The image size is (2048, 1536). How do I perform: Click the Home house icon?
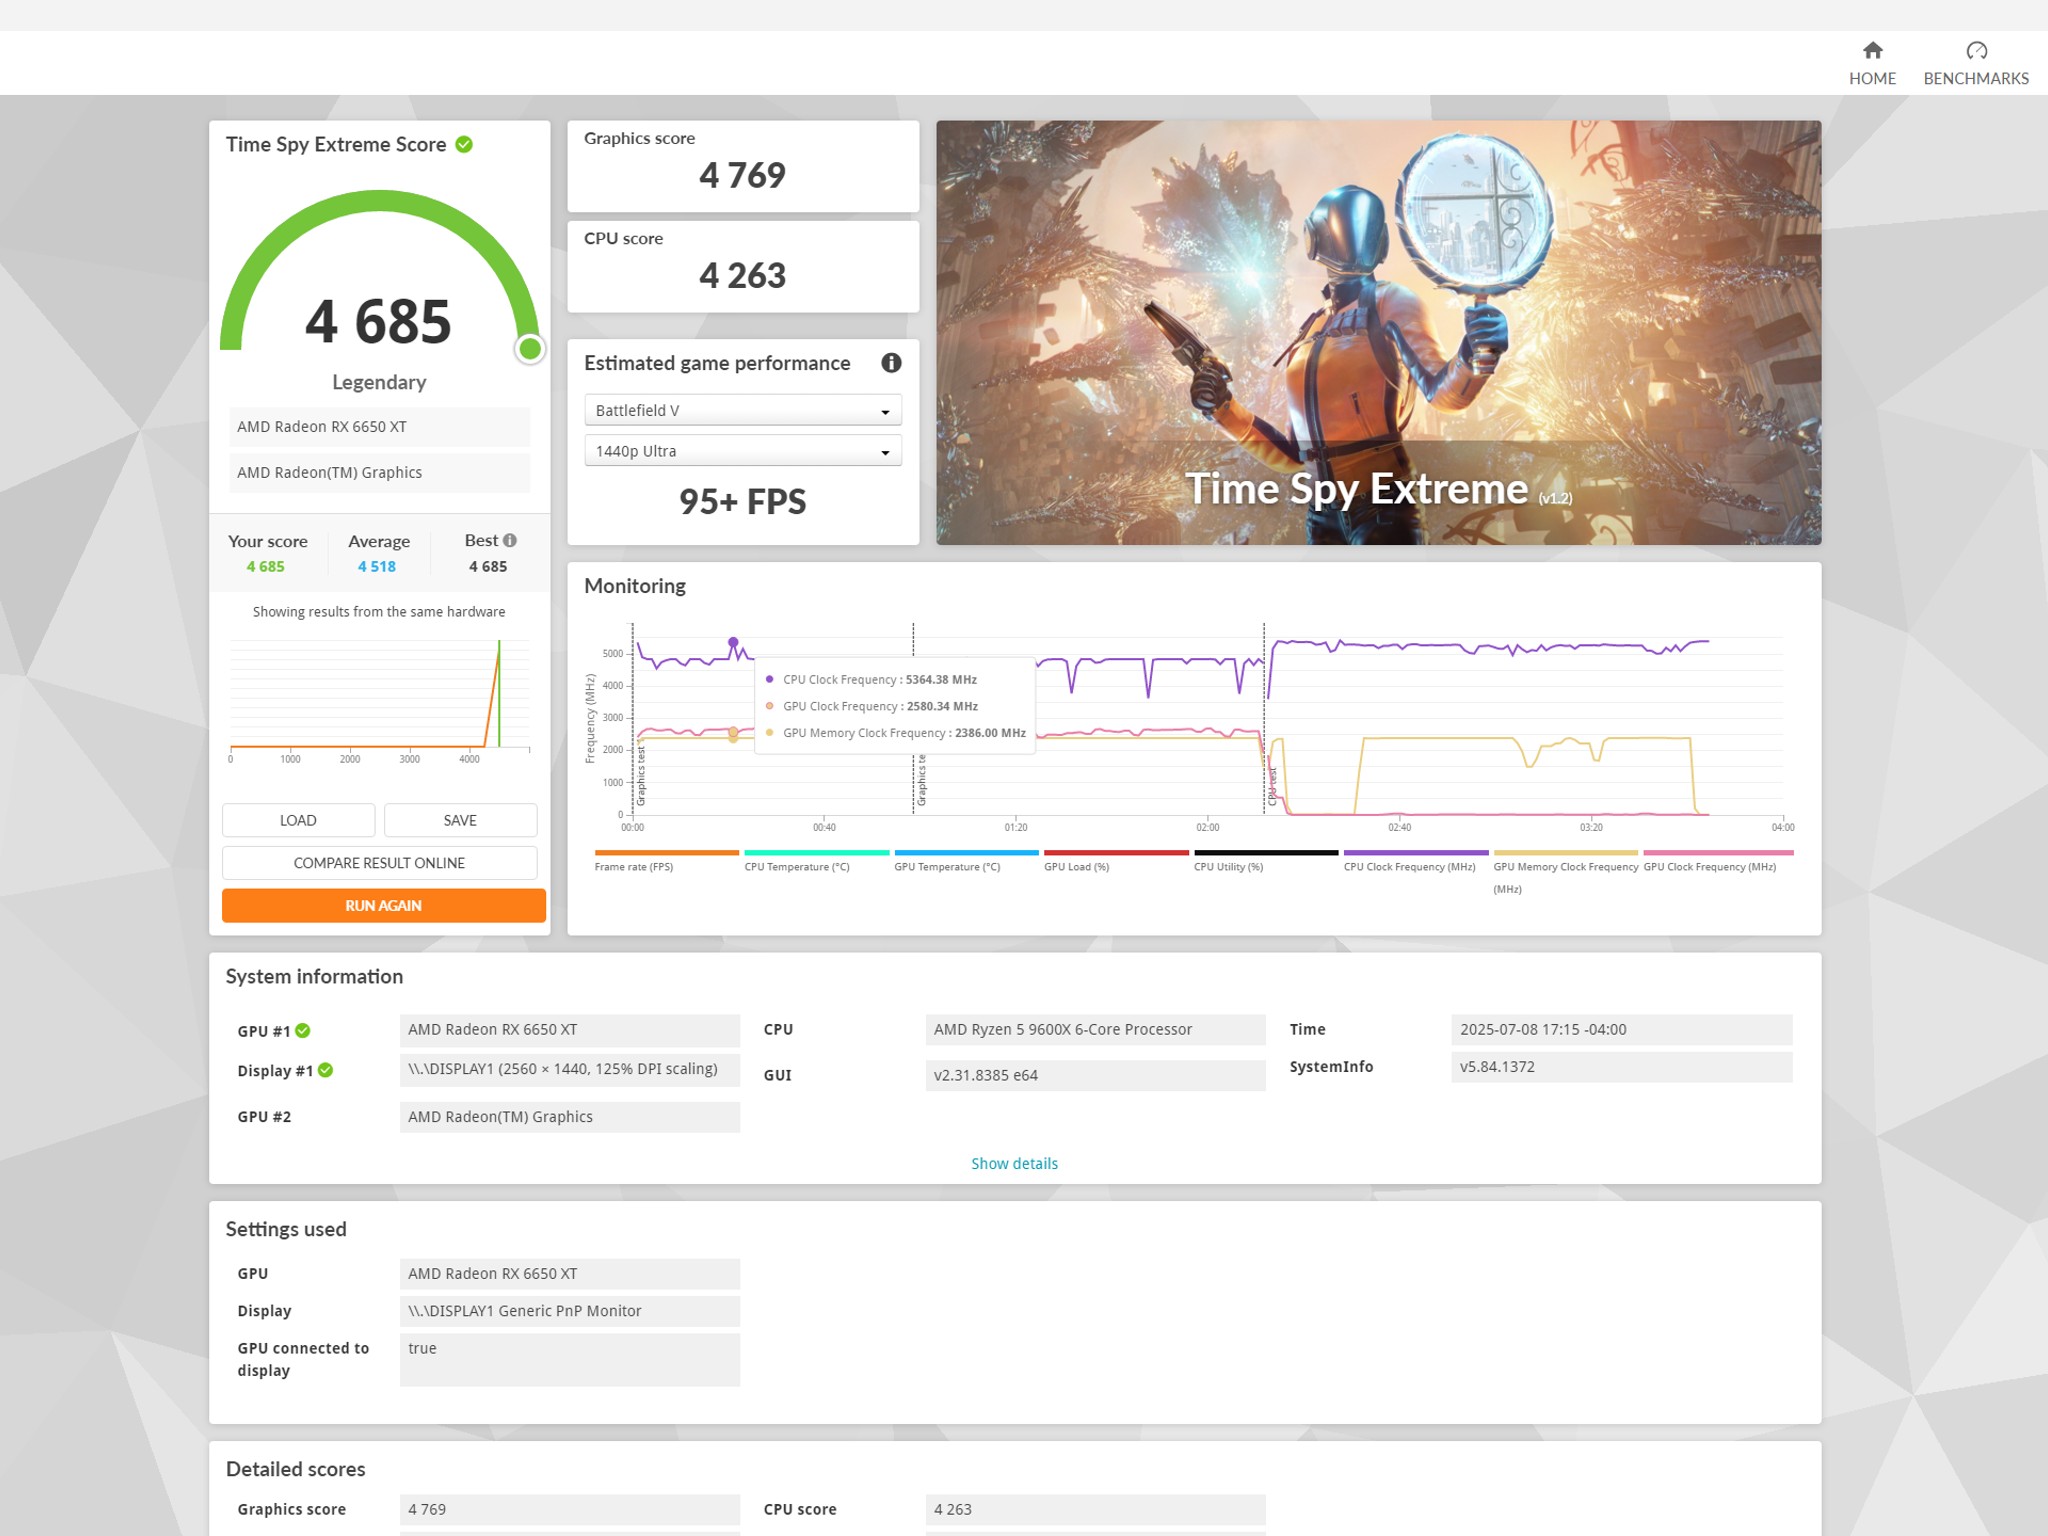coord(1872,50)
